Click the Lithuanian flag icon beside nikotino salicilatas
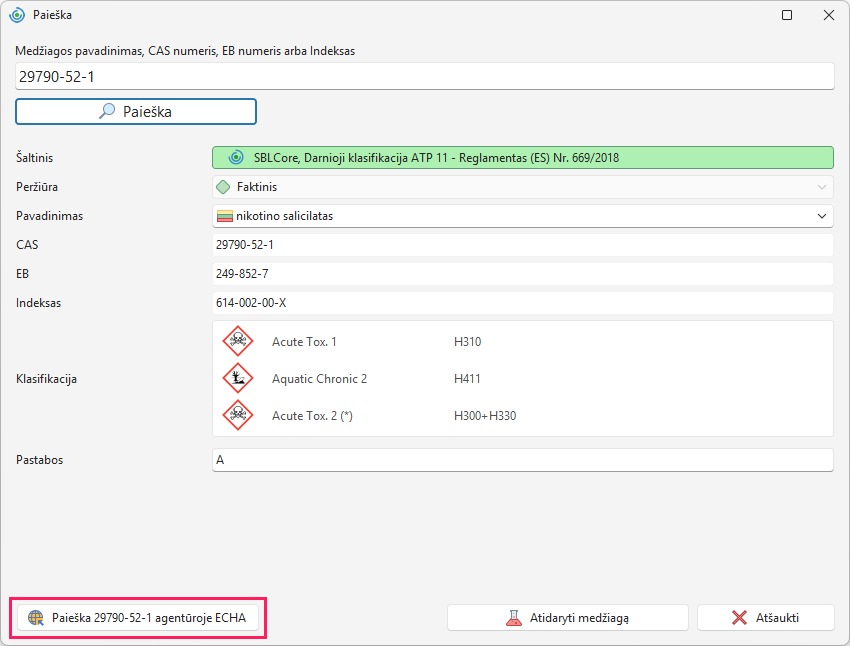 click(224, 216)
